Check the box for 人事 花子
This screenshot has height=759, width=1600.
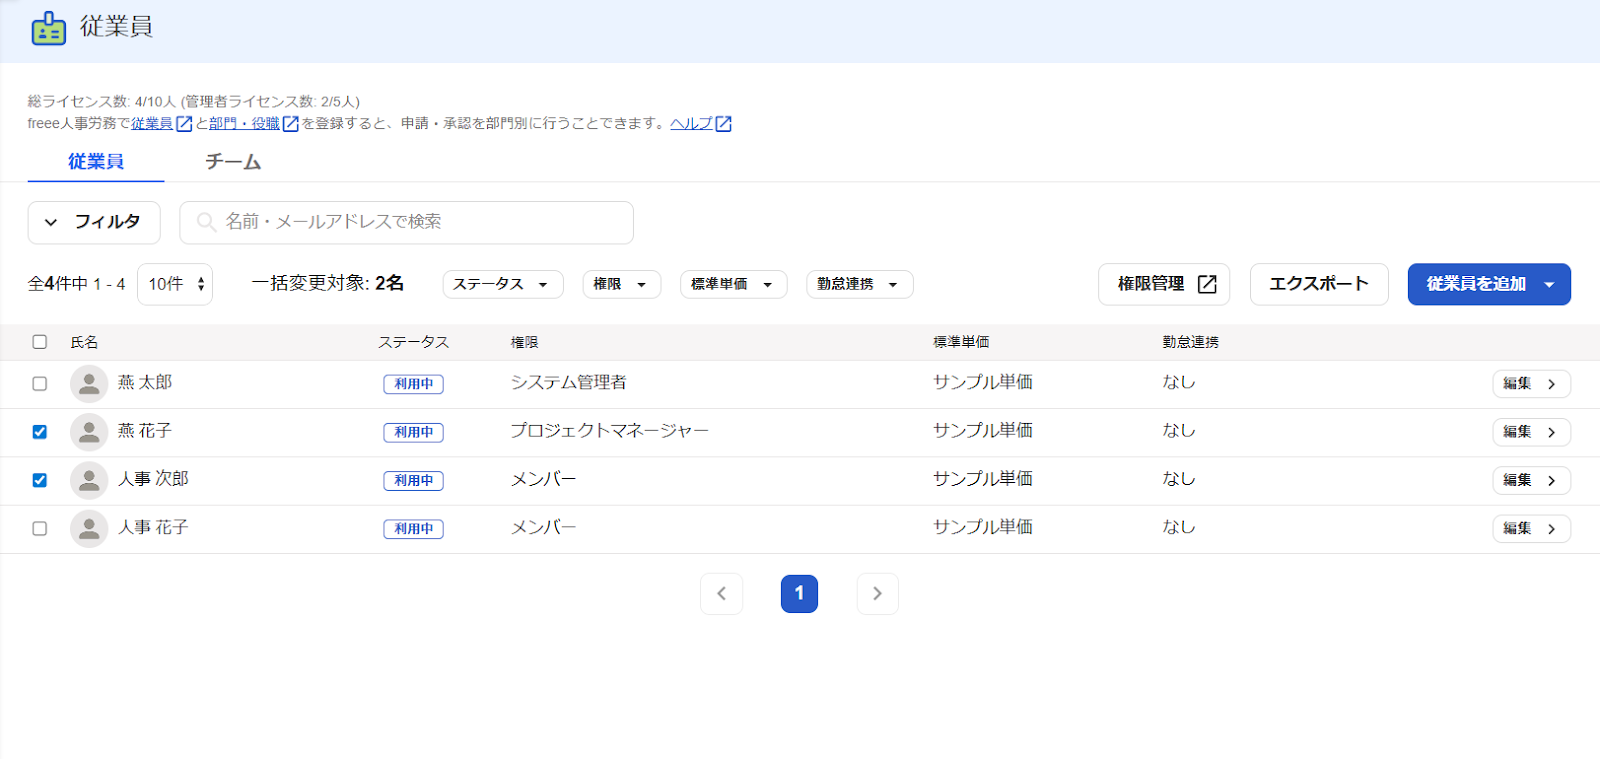[x=40, y=528]
